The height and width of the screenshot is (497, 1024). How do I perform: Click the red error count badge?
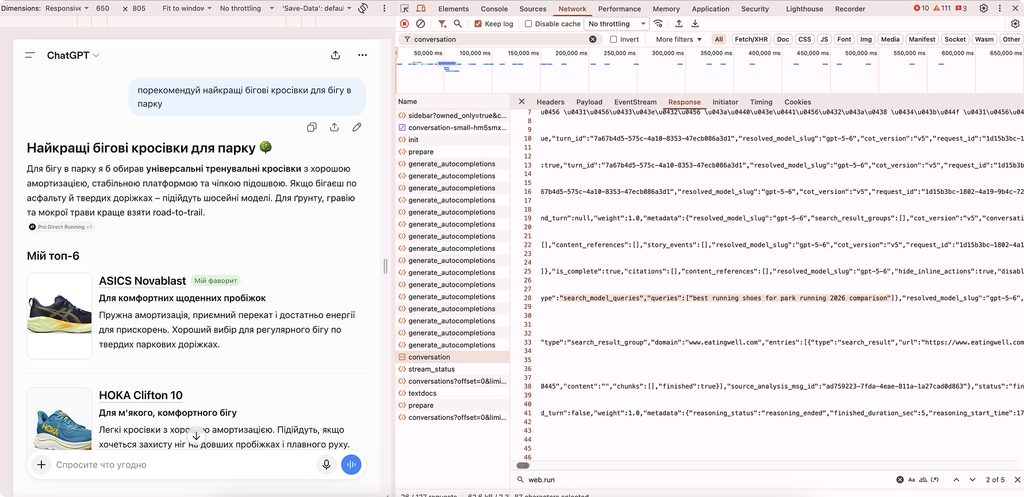[x=921, y=8]
